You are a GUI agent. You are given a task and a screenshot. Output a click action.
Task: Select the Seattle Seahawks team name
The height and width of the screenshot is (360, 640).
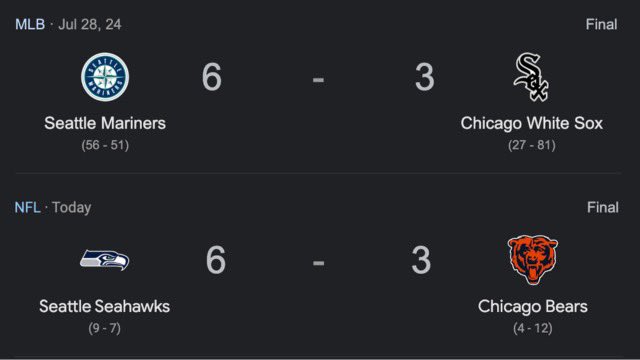click(x=104, y=307)
